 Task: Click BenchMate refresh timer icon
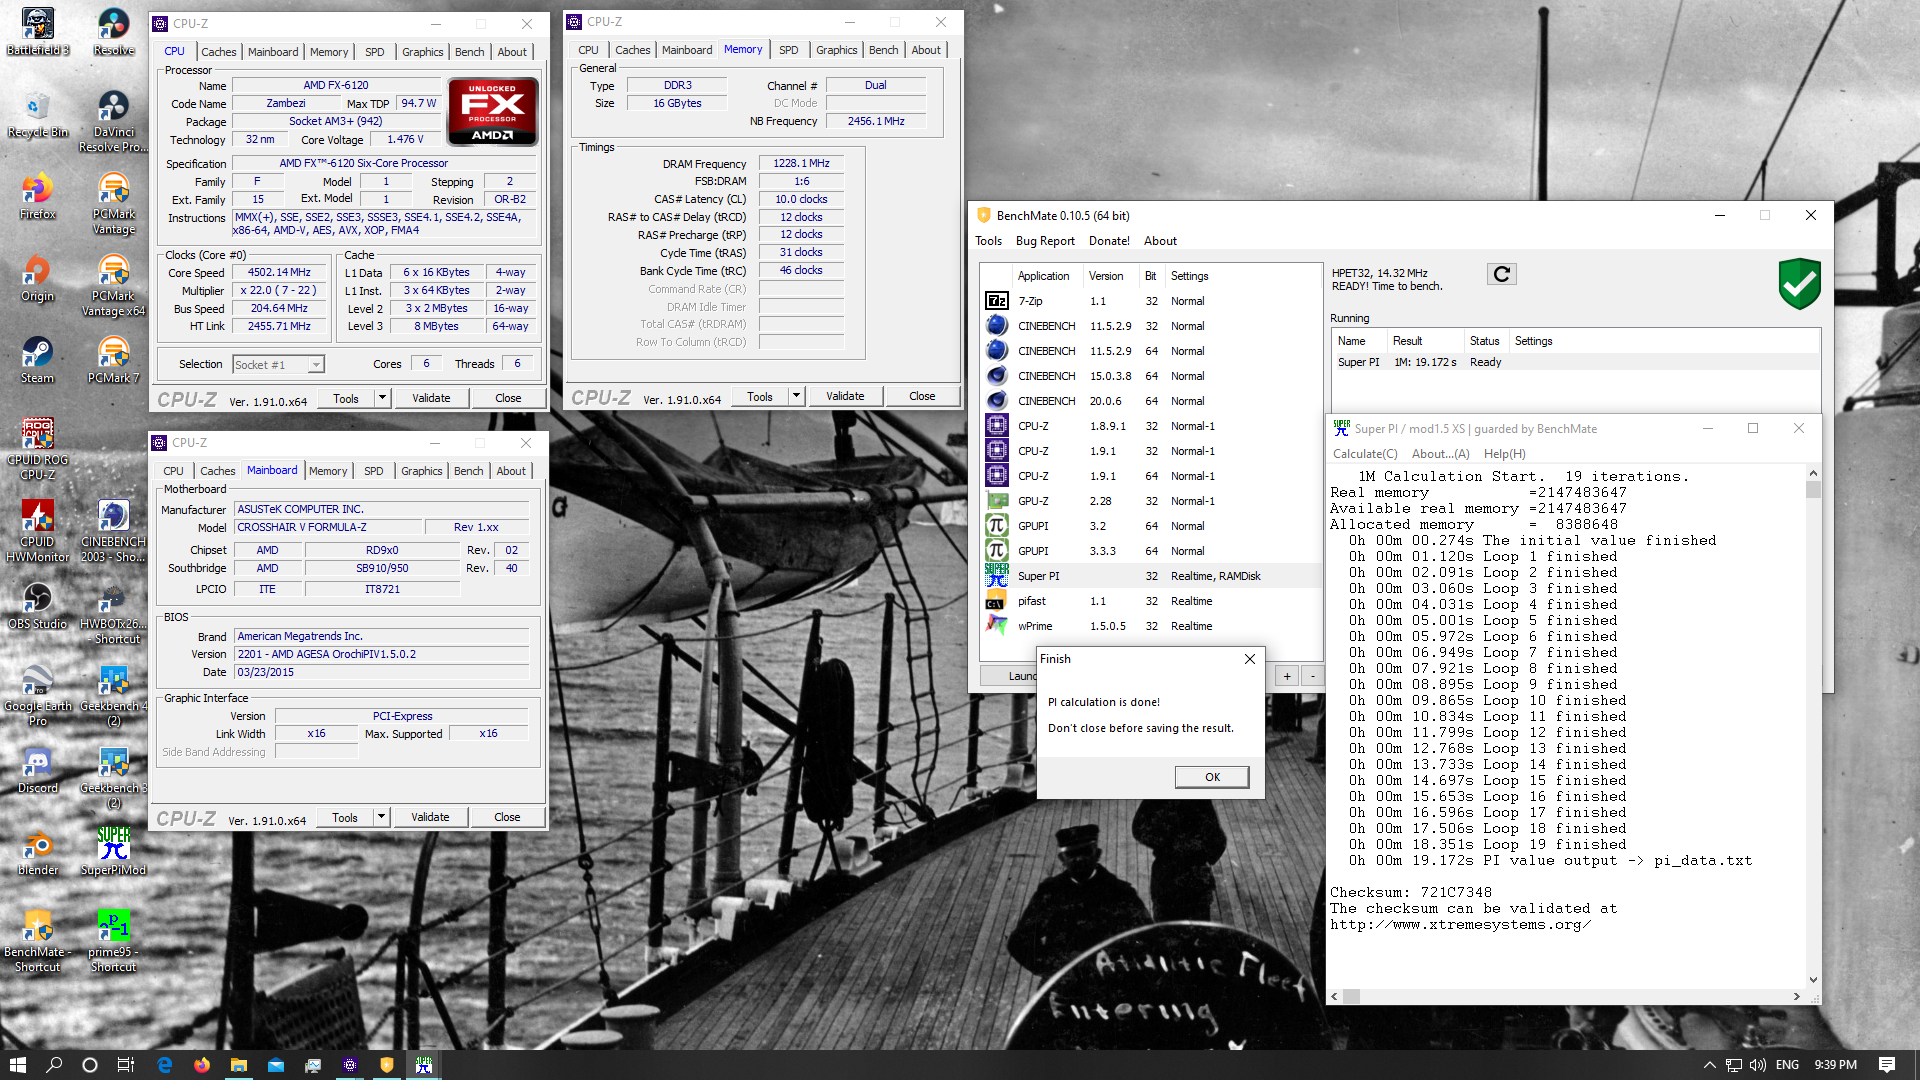point(1502,274)
